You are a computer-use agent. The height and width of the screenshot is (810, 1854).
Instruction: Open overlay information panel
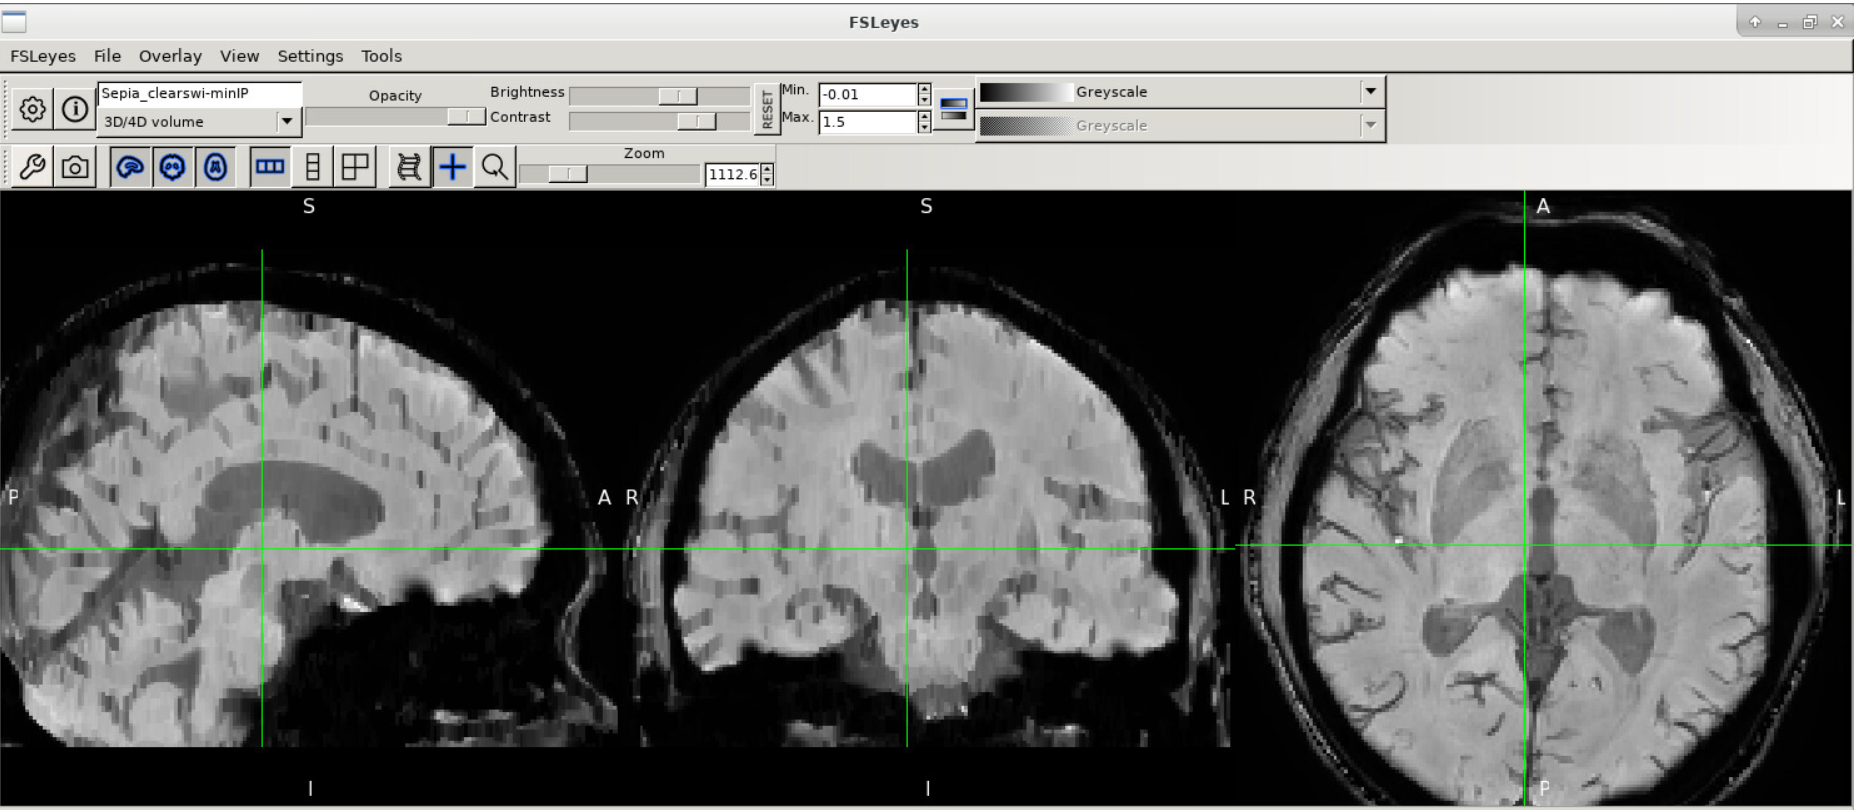click(74, 109)
